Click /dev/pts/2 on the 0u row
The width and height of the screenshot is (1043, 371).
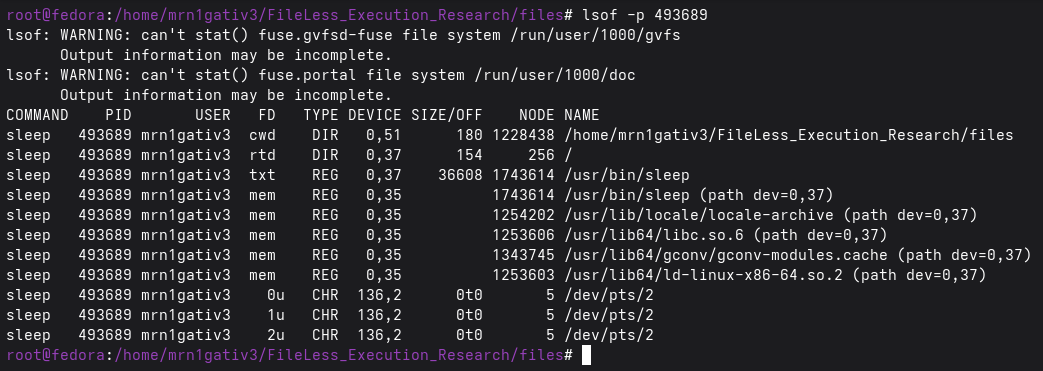609,295
